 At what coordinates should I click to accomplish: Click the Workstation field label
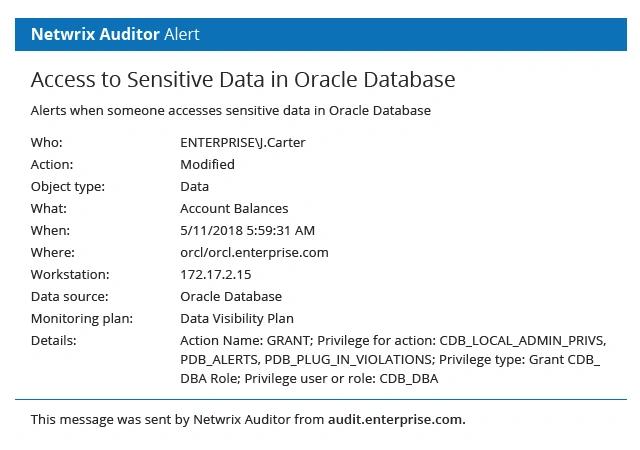70,274
